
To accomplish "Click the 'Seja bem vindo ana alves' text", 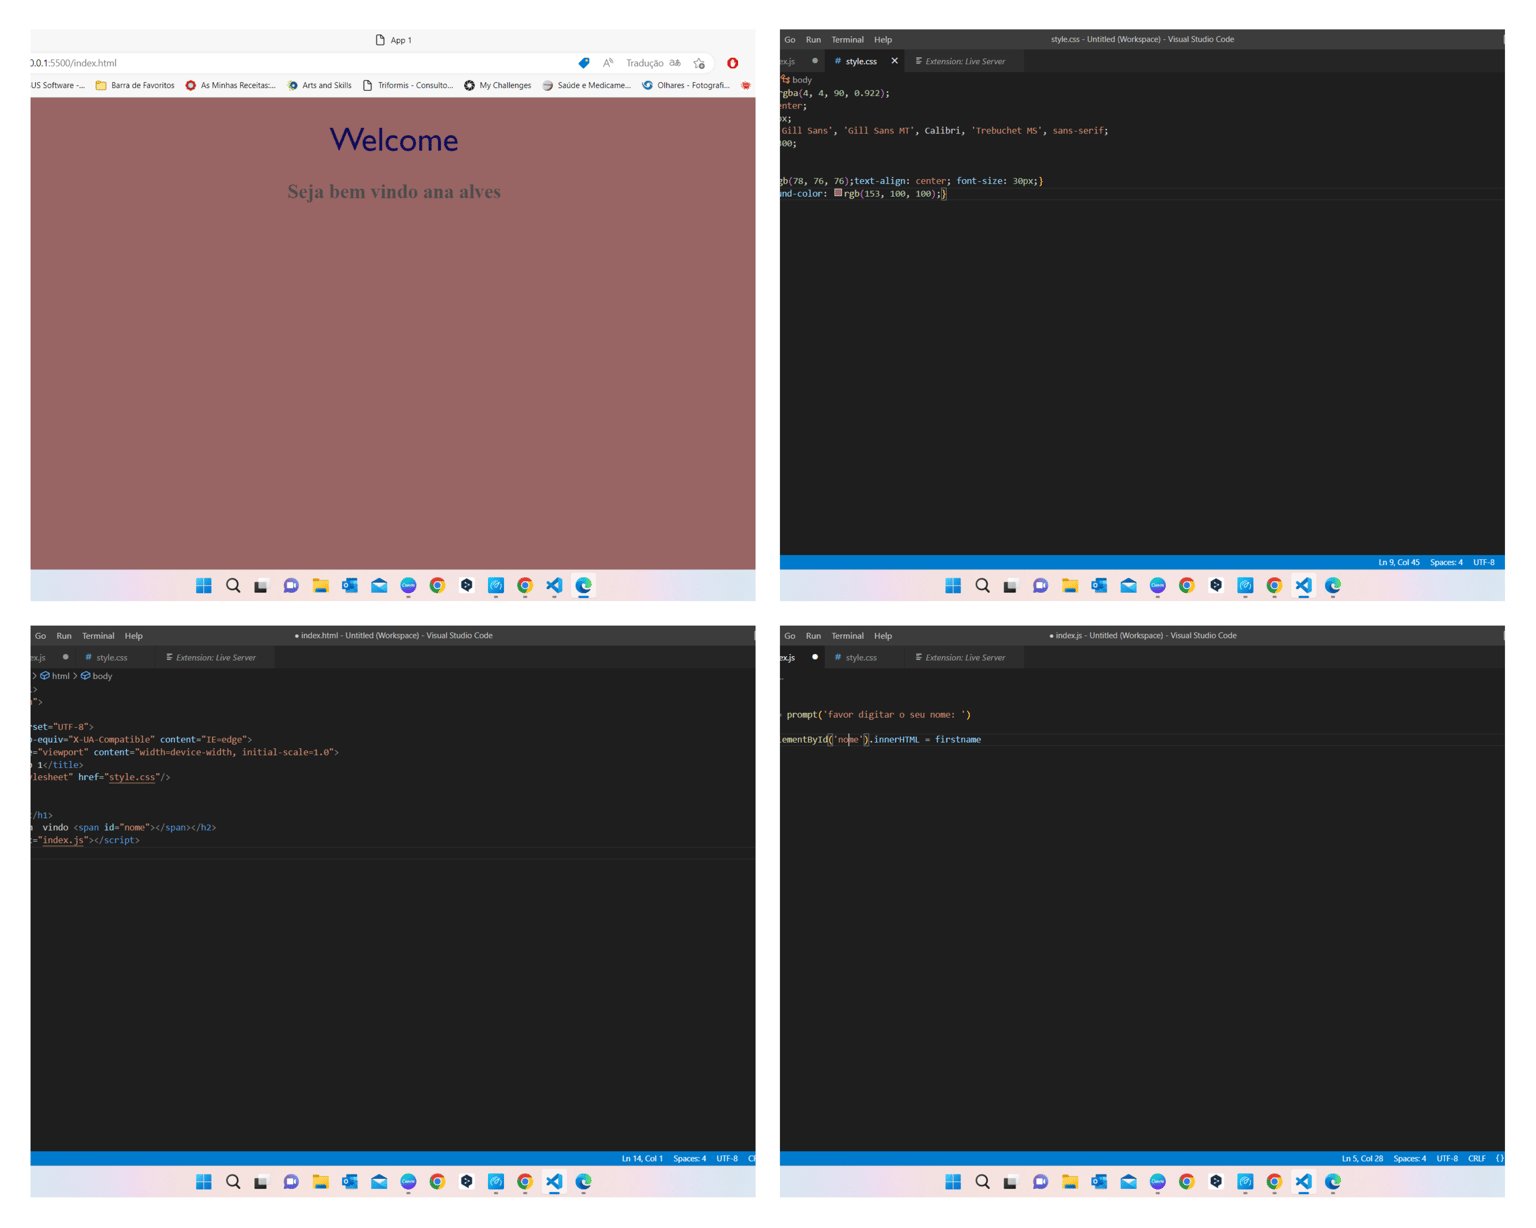I will pos(394,191).
